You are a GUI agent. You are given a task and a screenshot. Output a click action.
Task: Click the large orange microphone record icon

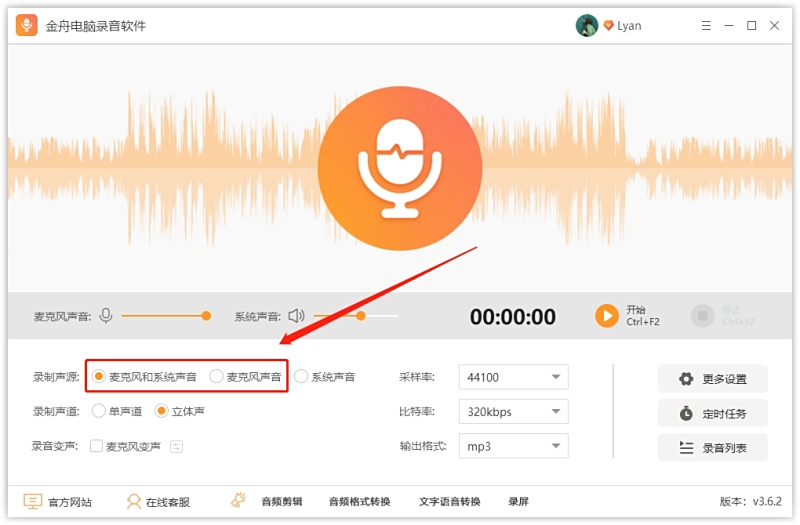click(x=399, y=168)
